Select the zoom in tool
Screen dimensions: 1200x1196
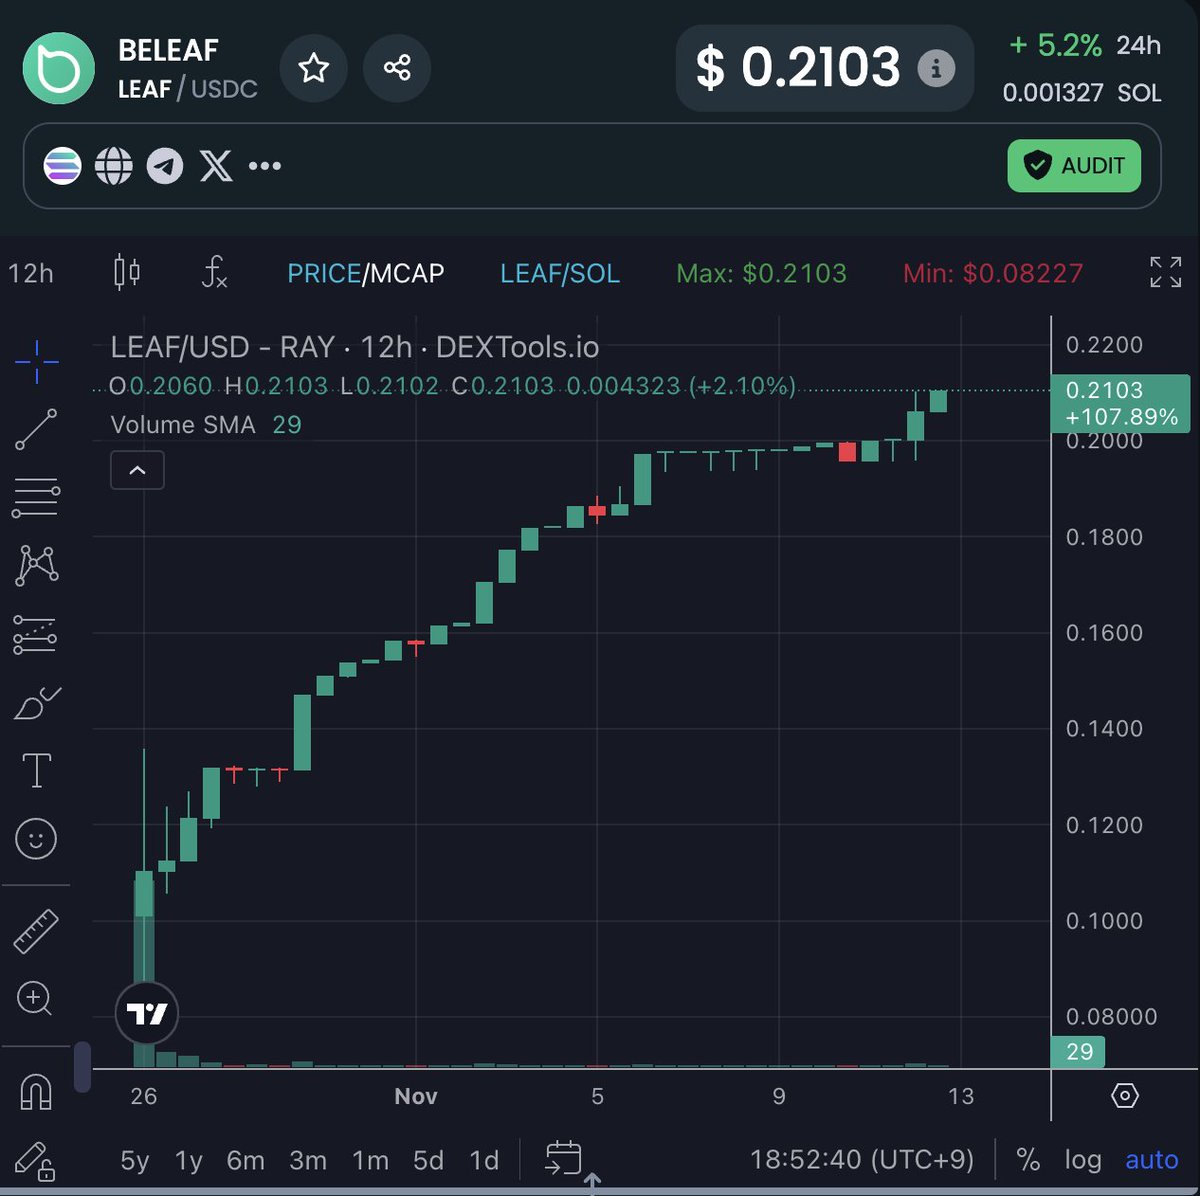(34, 998)
